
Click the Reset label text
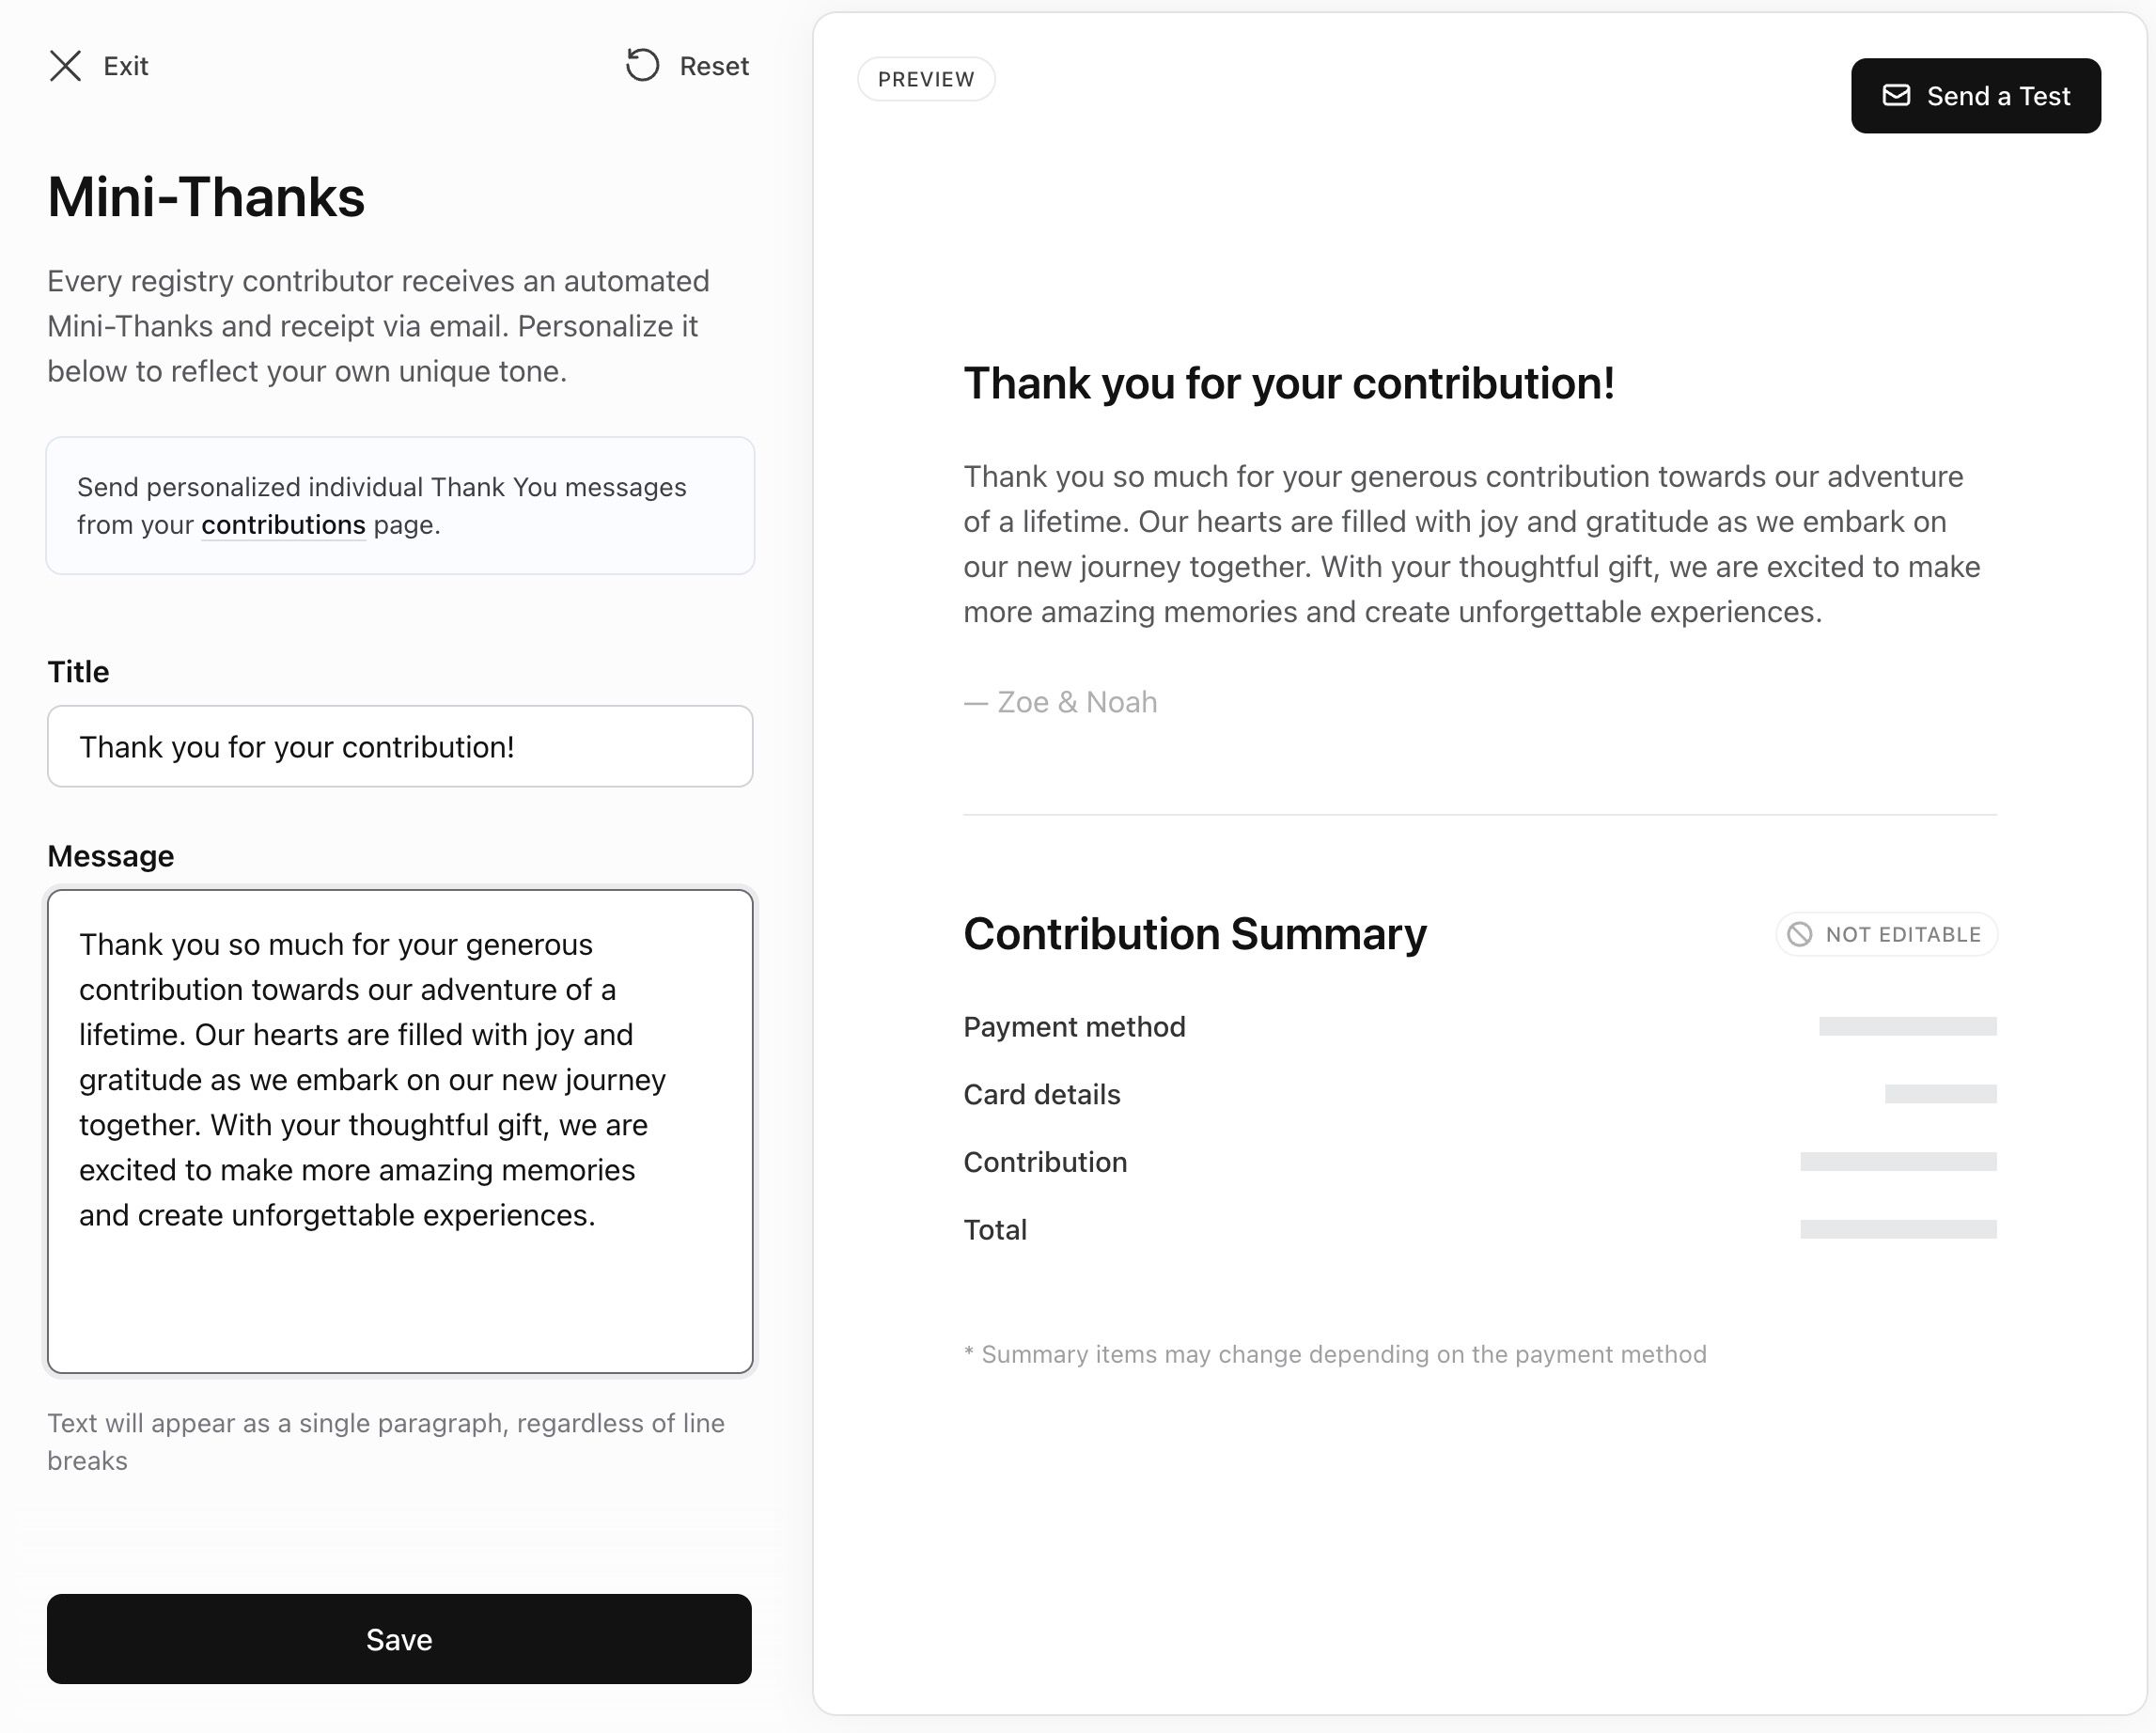[x=714, y=66]
